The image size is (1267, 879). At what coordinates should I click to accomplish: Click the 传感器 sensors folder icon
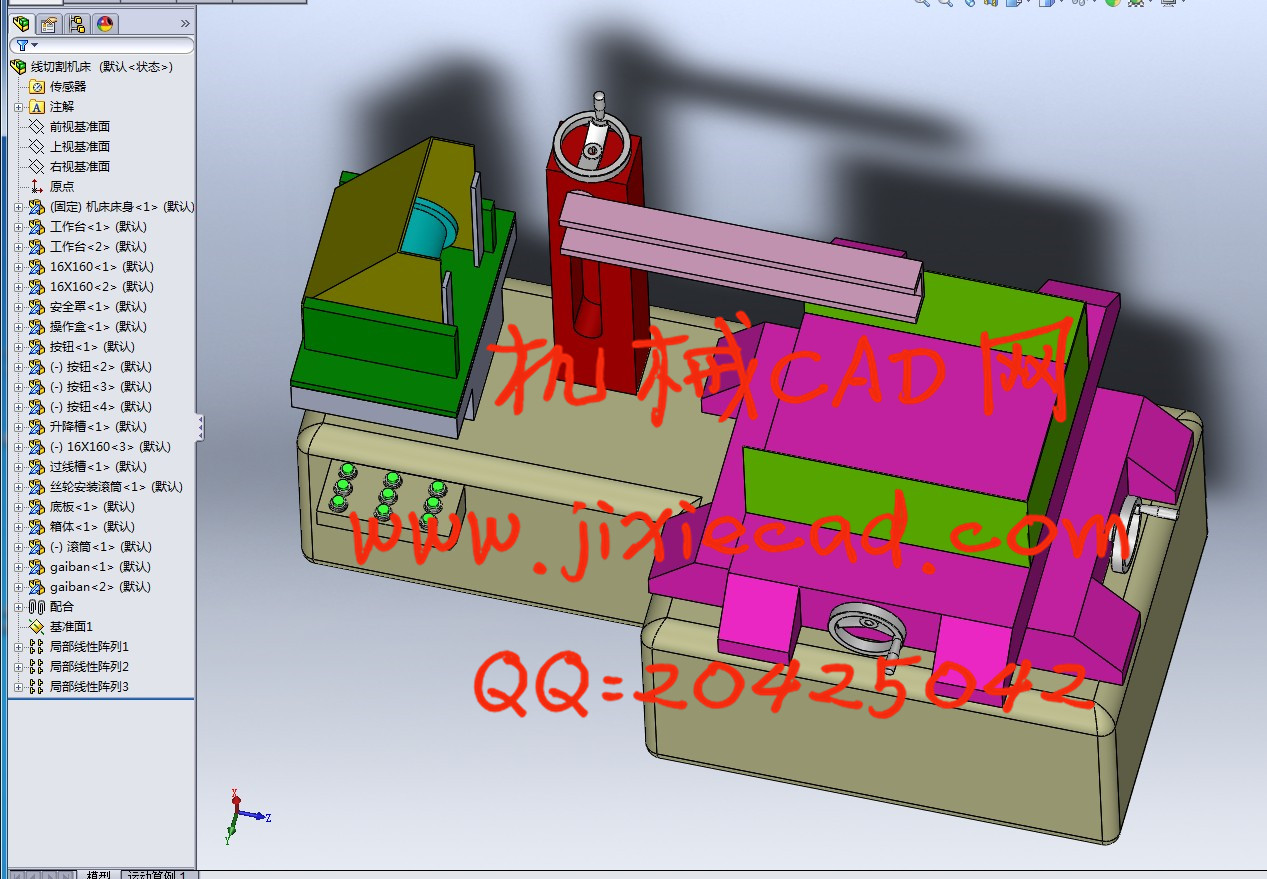(x=37, y=87)
